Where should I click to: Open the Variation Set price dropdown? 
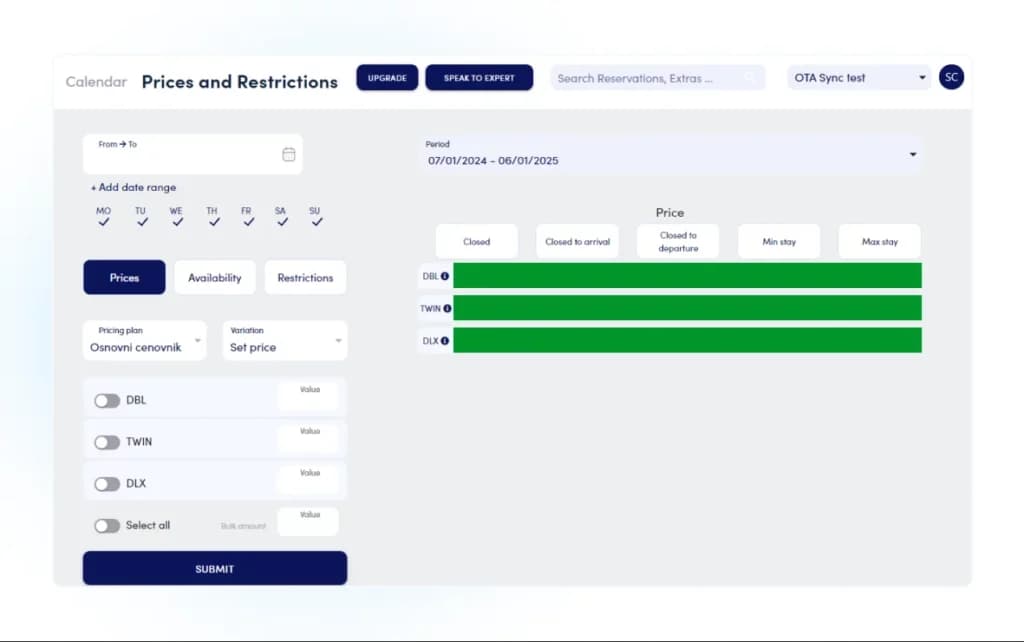pos(285,340)
